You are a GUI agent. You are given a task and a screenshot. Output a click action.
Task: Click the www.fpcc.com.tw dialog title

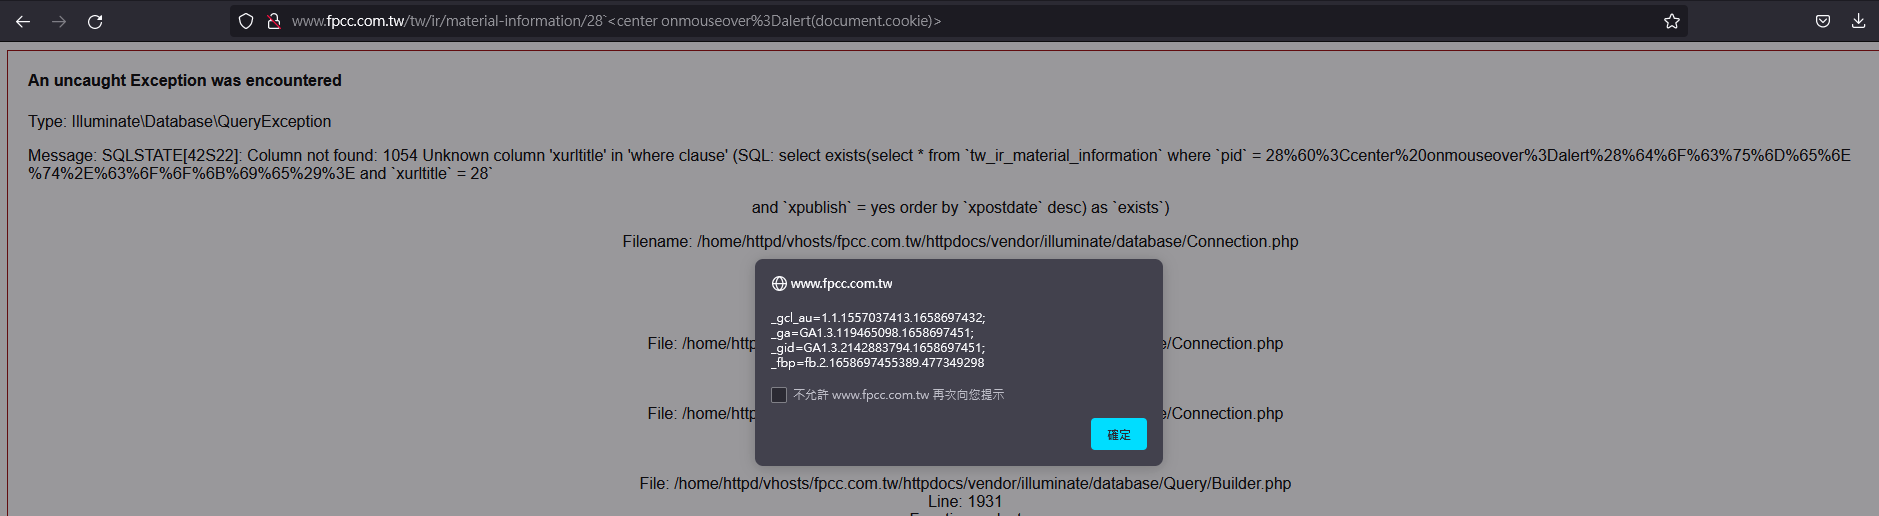point(841,284)
